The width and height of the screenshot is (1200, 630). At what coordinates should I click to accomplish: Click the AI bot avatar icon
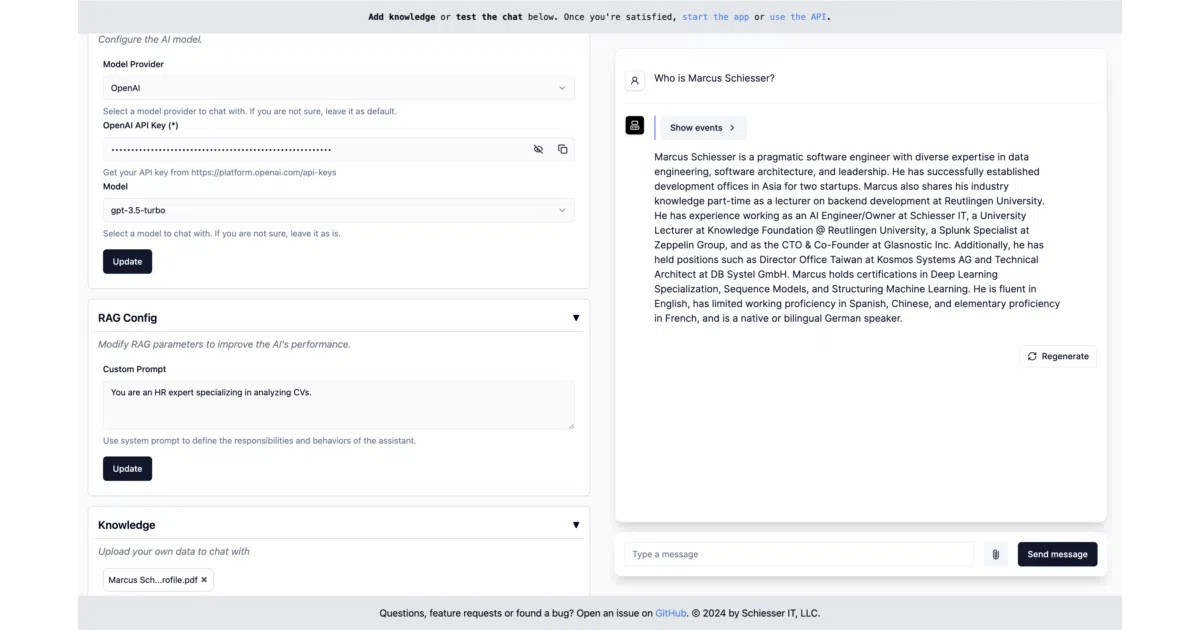(634, 125)
